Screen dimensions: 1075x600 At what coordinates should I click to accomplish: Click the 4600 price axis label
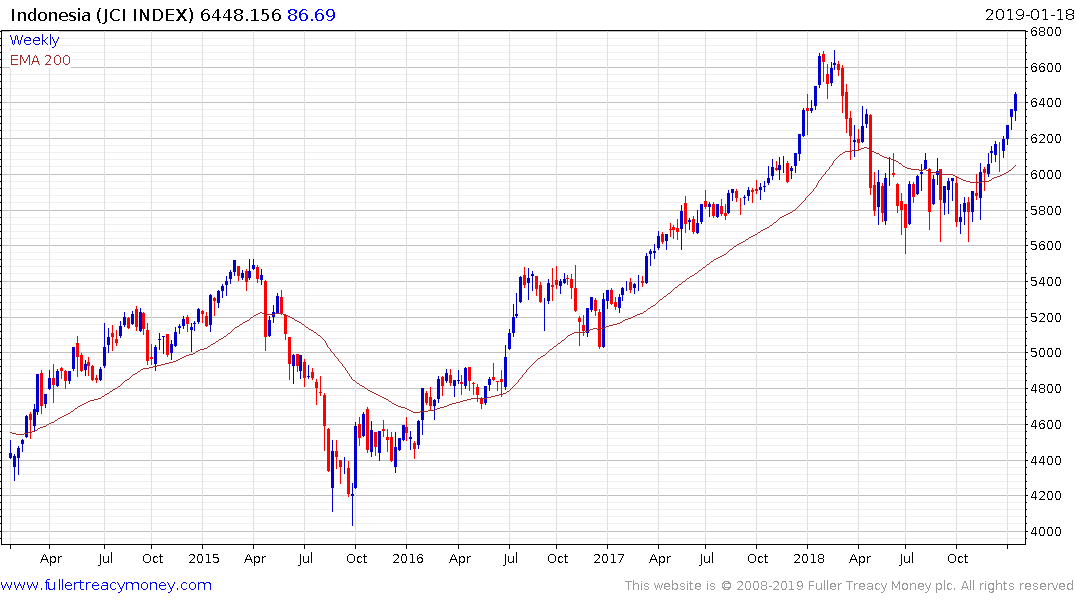(x=1046, y=424)
